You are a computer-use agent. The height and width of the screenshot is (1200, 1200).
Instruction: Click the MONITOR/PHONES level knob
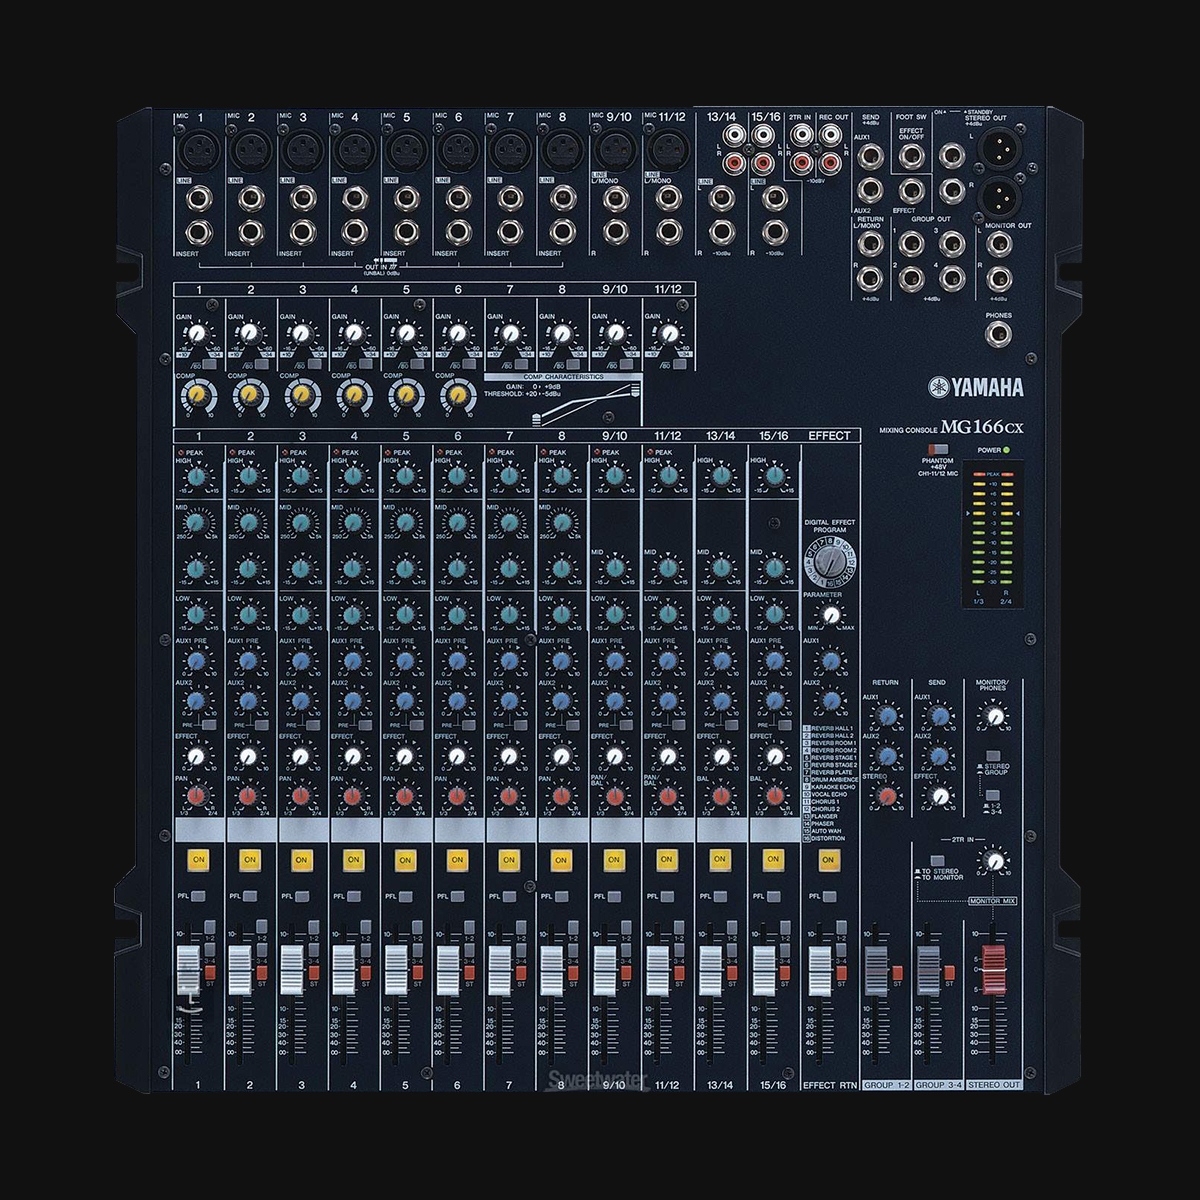pyautogui.click(x=992, y=715)
